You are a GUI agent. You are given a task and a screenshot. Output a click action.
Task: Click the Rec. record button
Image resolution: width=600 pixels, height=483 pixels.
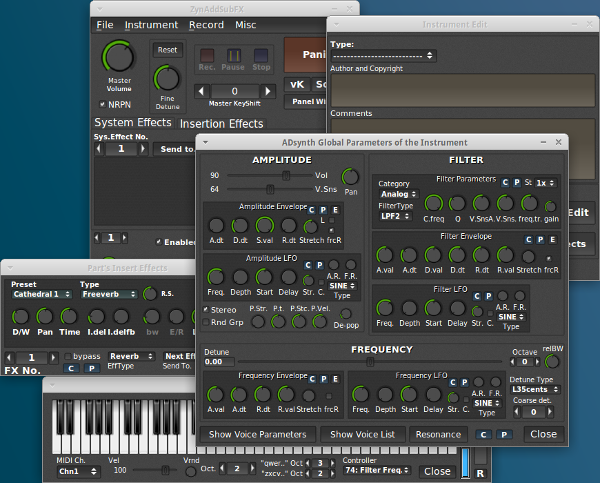207,56
